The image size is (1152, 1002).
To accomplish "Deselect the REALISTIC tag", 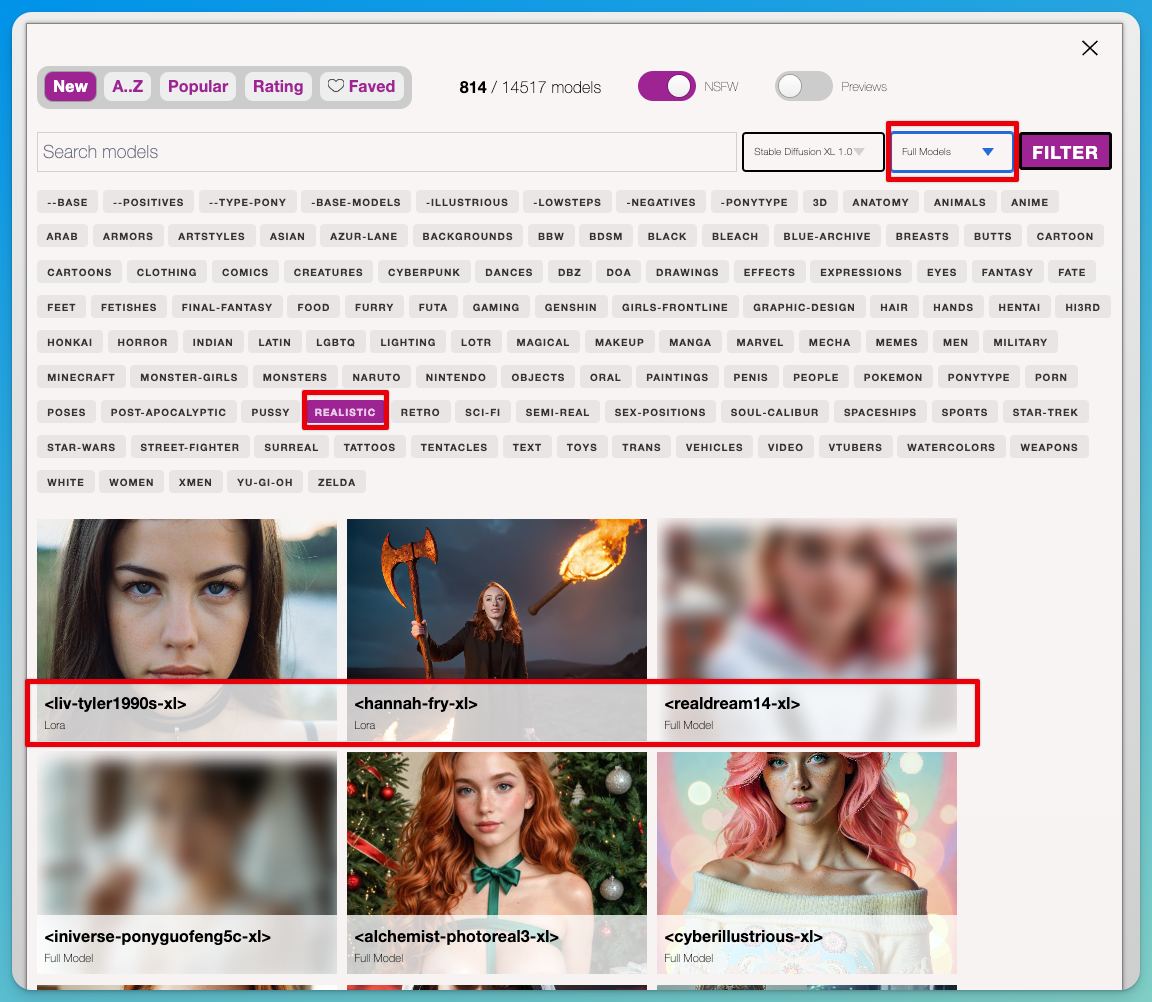I will [x=345, y=412].
